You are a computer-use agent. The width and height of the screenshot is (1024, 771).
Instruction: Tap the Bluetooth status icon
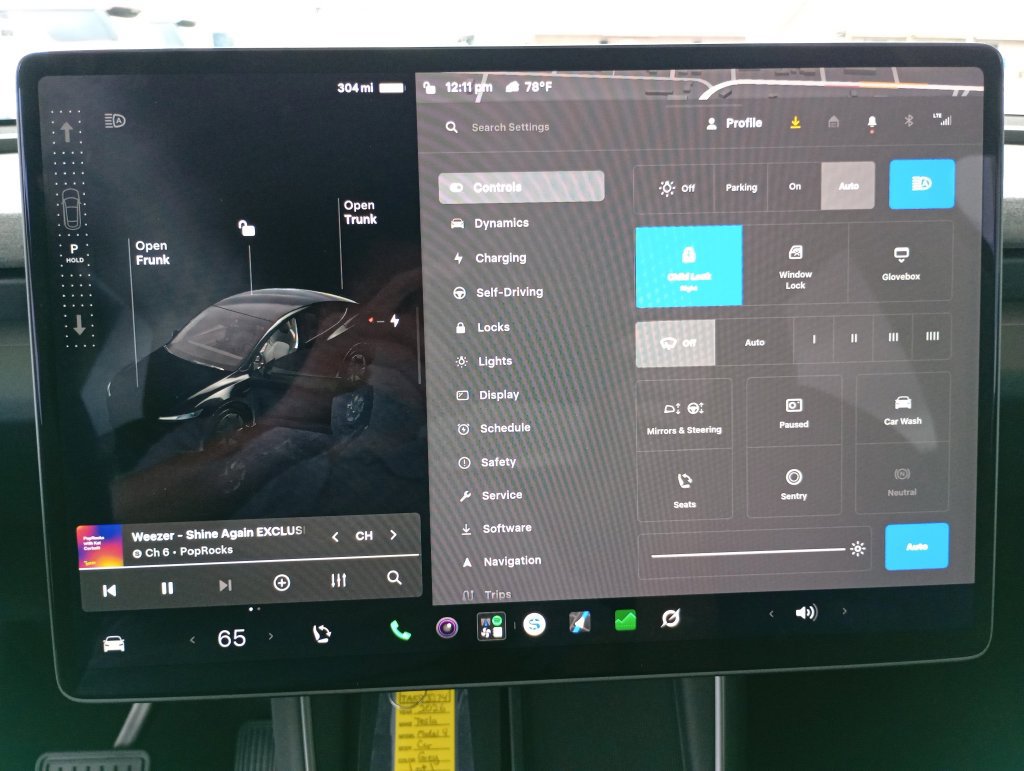coord(908,120)
